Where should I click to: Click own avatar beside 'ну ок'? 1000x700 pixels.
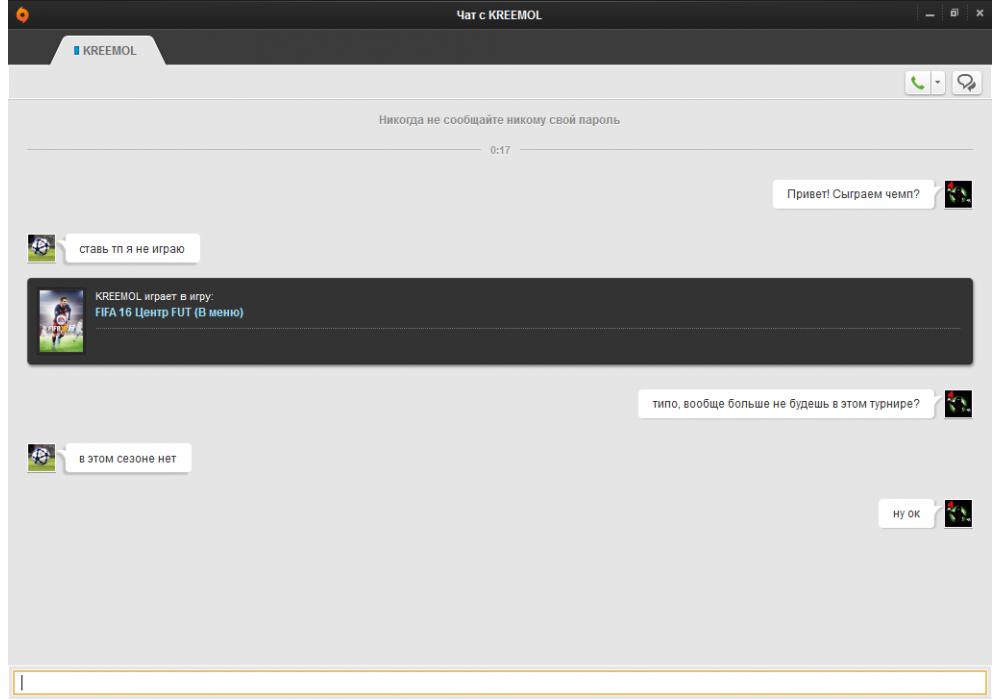coord(958,513)
